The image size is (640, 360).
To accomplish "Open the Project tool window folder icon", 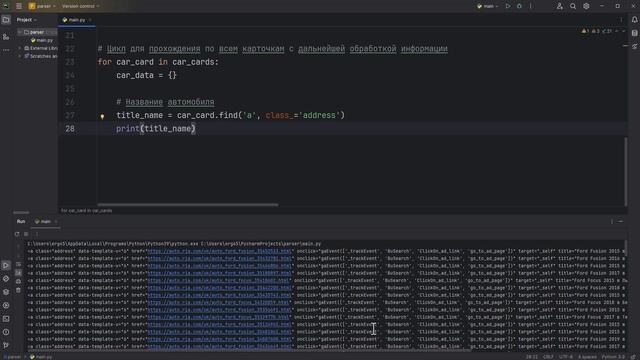I will coord(6,20).
